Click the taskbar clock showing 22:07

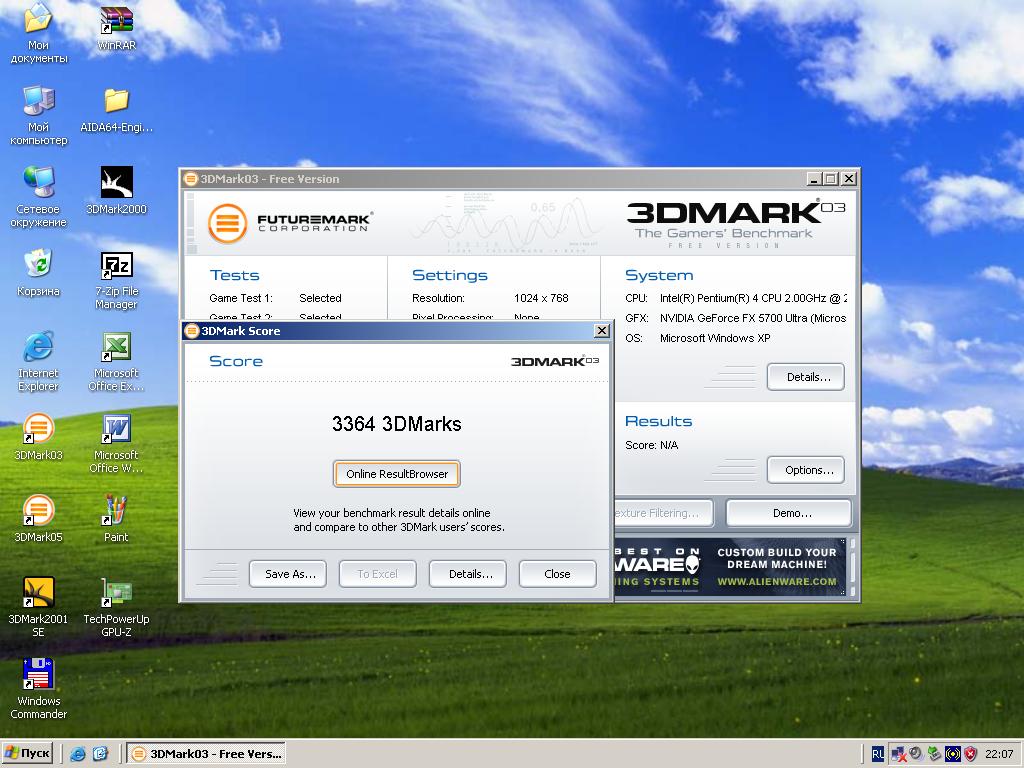[999, 754]
